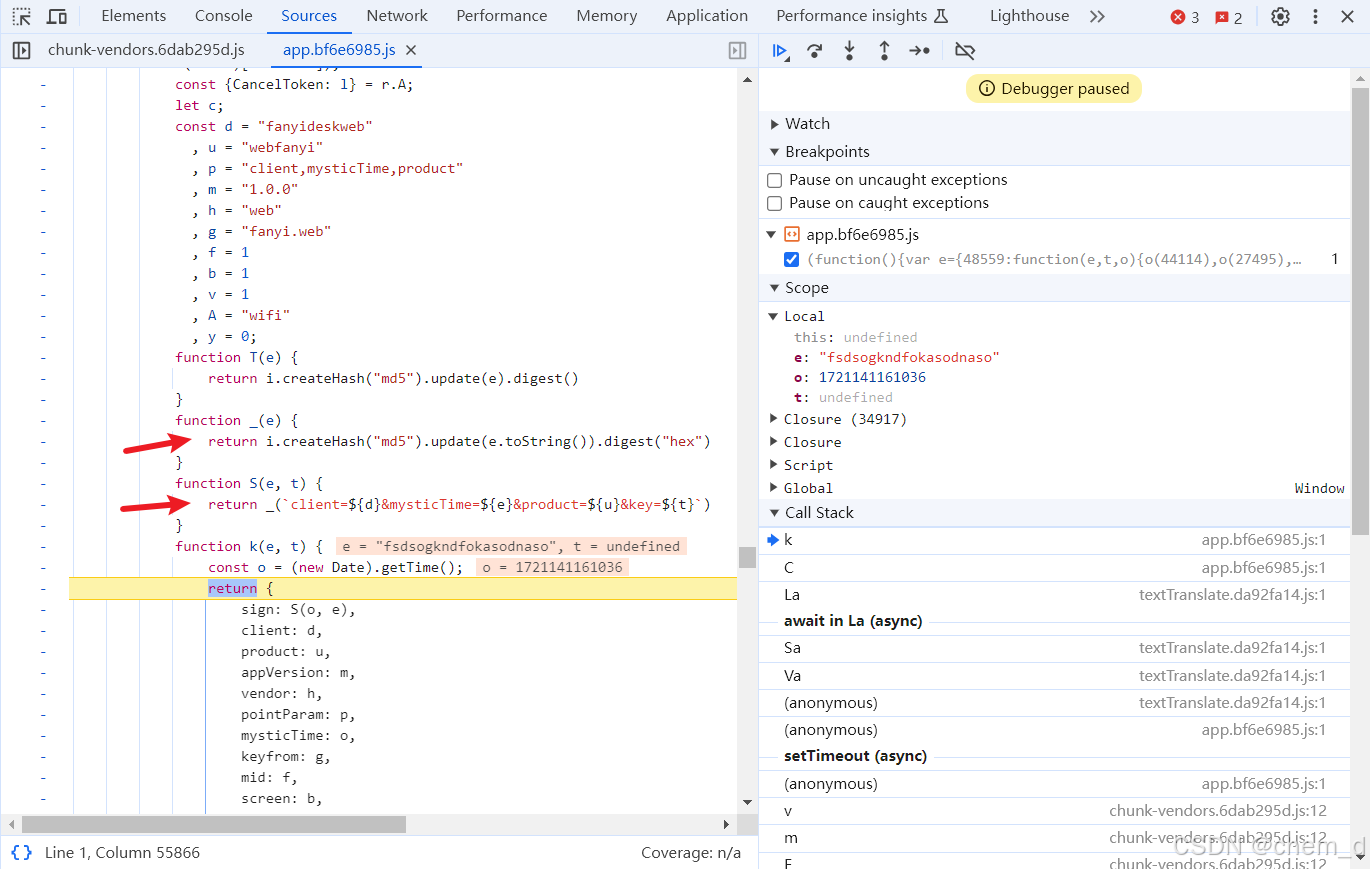Open DevTools settings gear
The height and width of the screenshot is (869, 1370).
1280,16
